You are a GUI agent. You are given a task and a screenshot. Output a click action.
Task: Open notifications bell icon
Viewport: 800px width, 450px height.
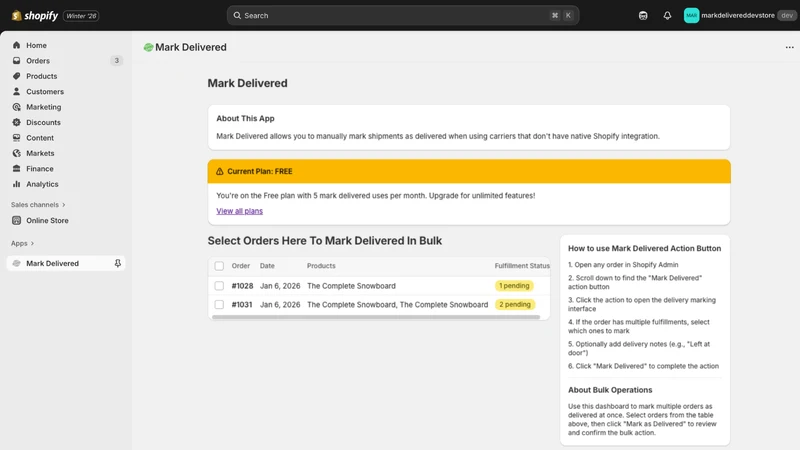[x=667, y=15]
